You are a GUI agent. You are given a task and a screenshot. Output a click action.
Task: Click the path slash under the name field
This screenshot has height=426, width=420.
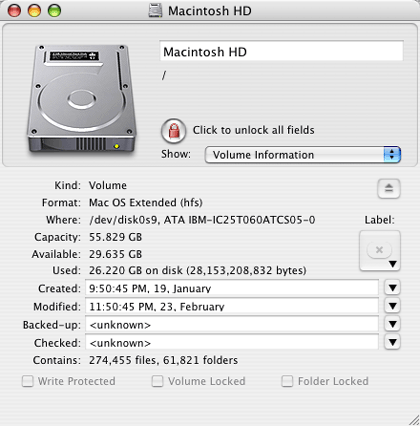pyautogui.click(x=164, y=76)
